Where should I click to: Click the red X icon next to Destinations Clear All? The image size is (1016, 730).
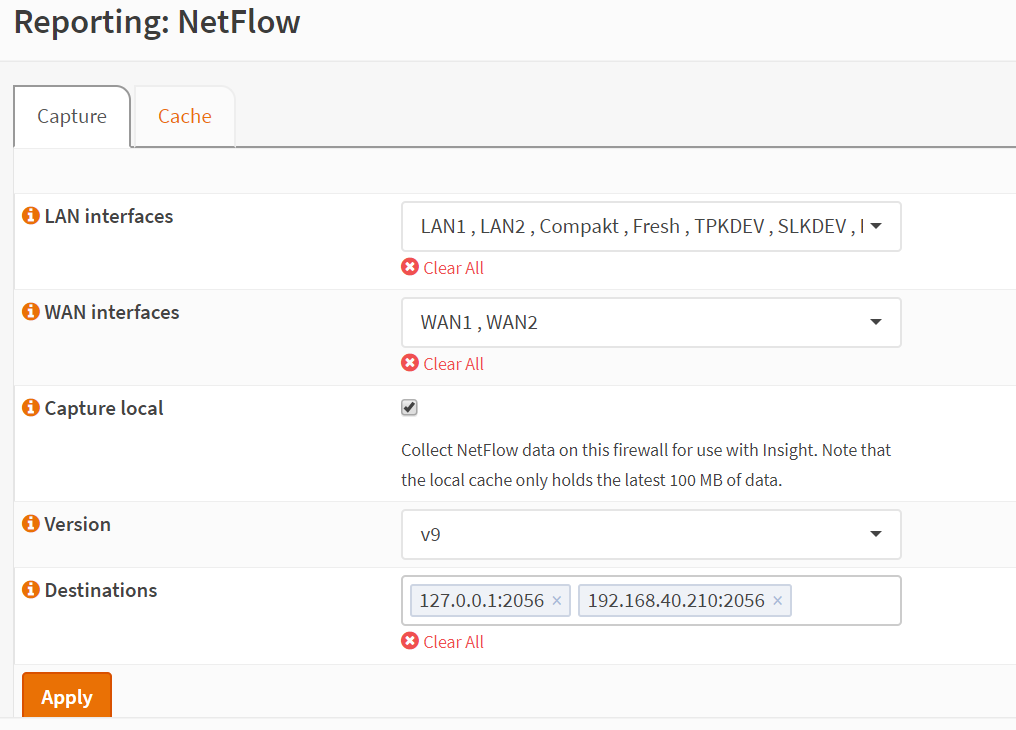[409, 641]
